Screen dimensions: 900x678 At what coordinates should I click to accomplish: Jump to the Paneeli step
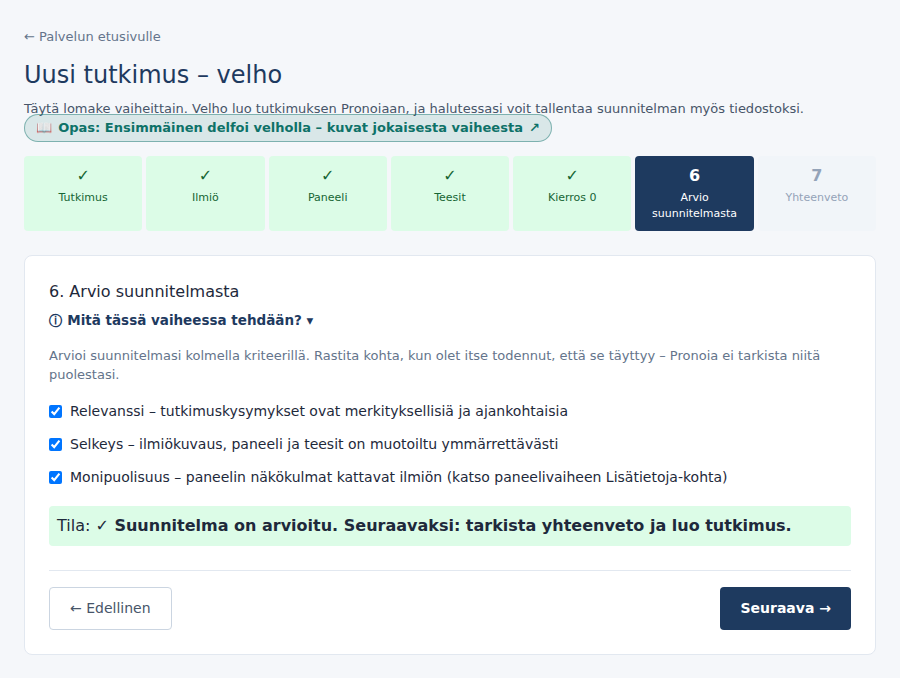click(327, 193)
